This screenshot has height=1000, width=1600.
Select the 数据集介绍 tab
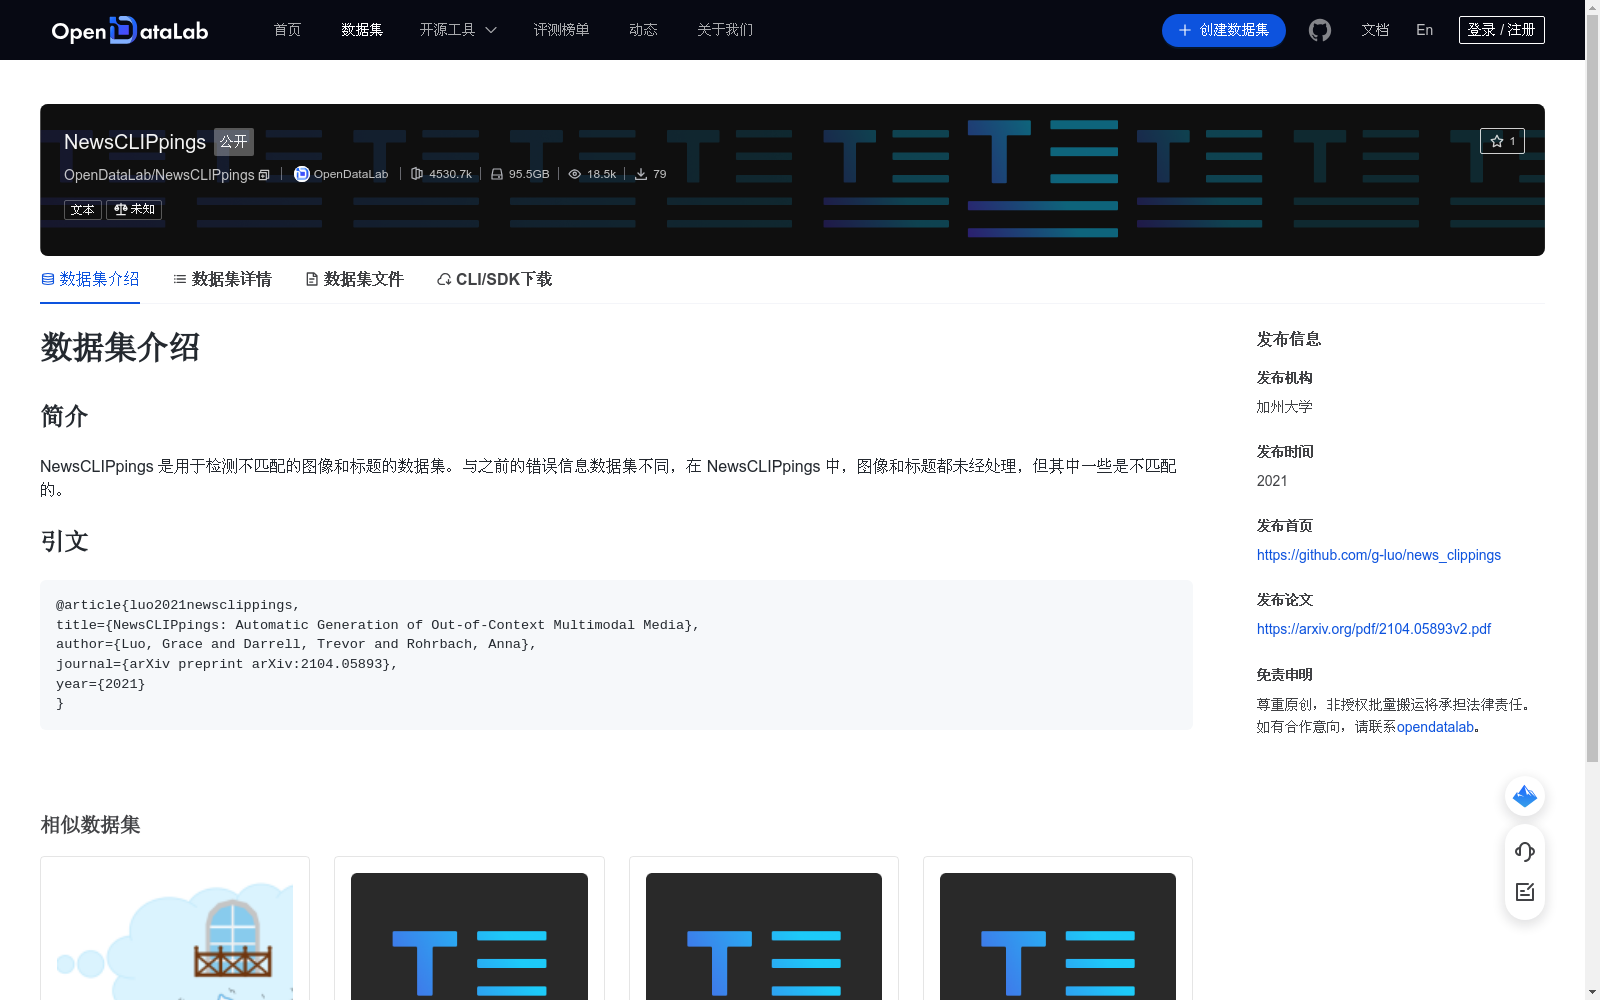pyautogui.click(x=90, y=279)
